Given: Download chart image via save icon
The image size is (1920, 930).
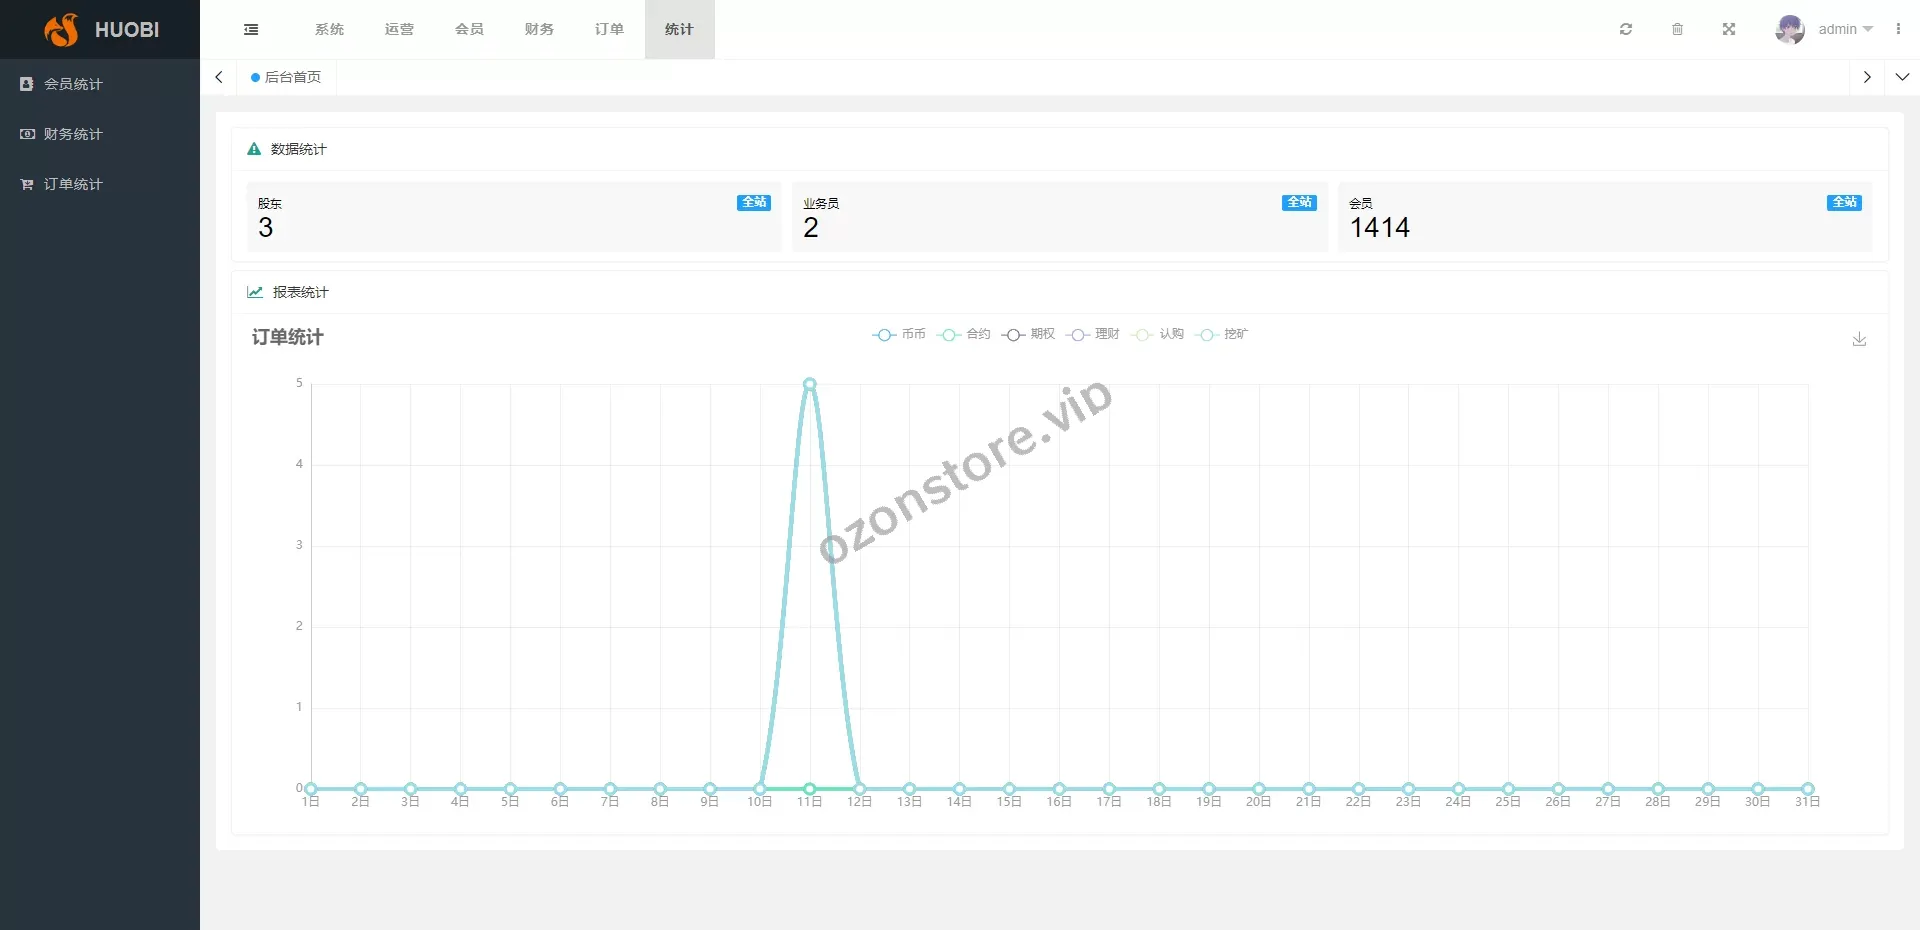Looking at the screenshot, I should click(1859, 340).
